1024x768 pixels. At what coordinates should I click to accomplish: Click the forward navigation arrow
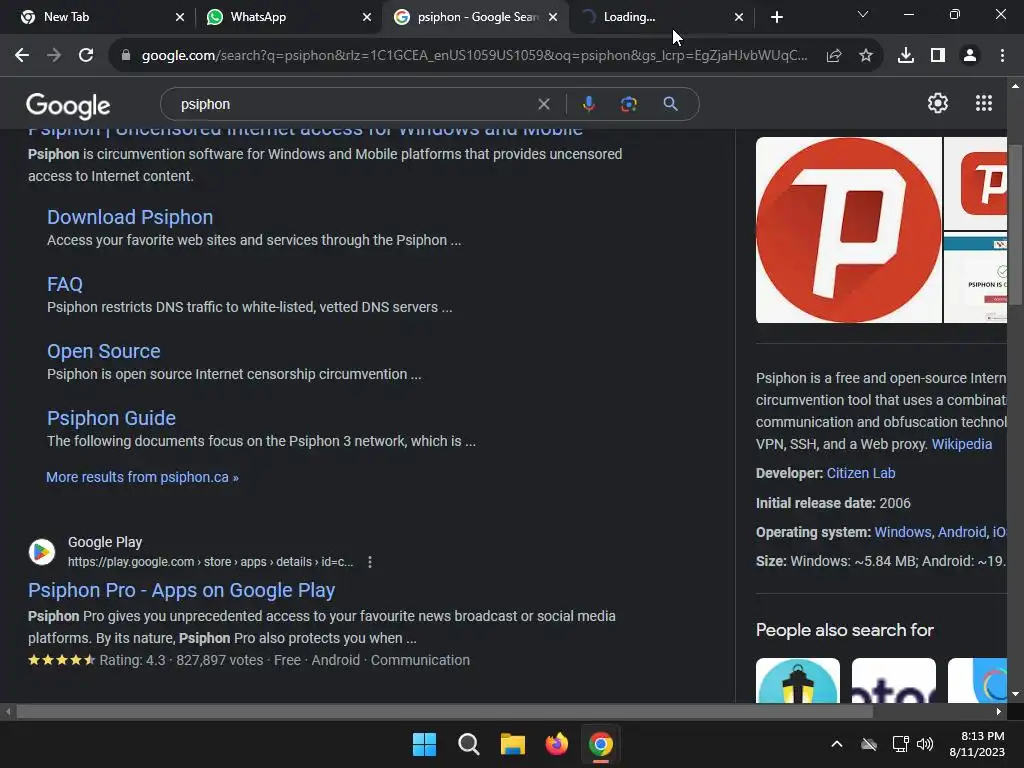pos(54,56)
